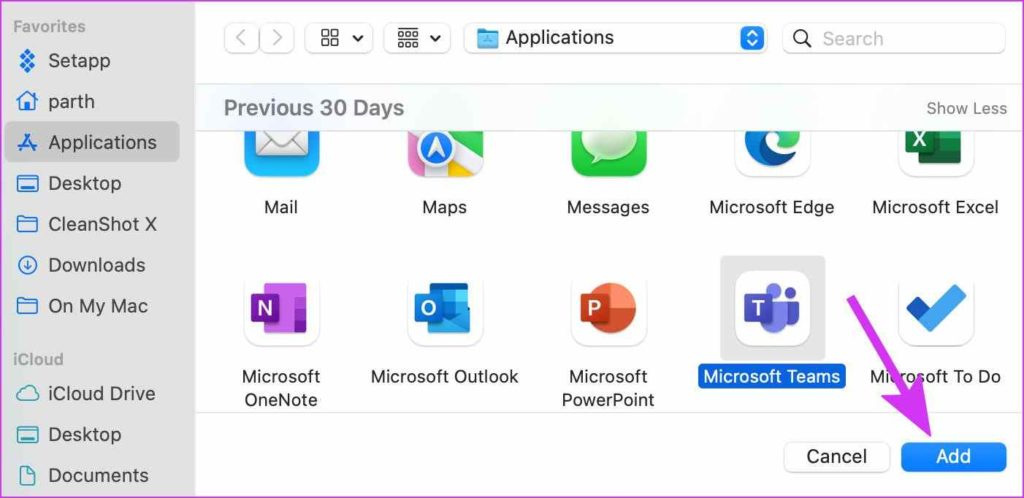Viewport: 1024px width, 498px height.
Task: Click the Messages label text
Action: (x=608, y=208)
